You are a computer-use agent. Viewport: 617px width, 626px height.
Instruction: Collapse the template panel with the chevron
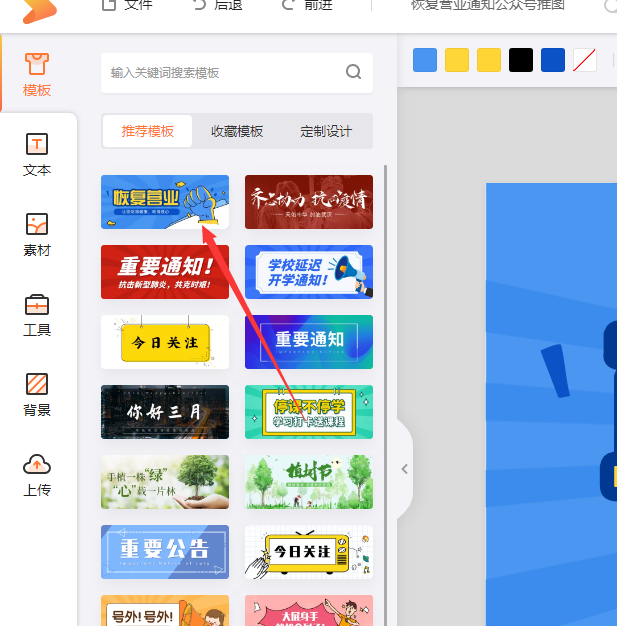point(405,469)
